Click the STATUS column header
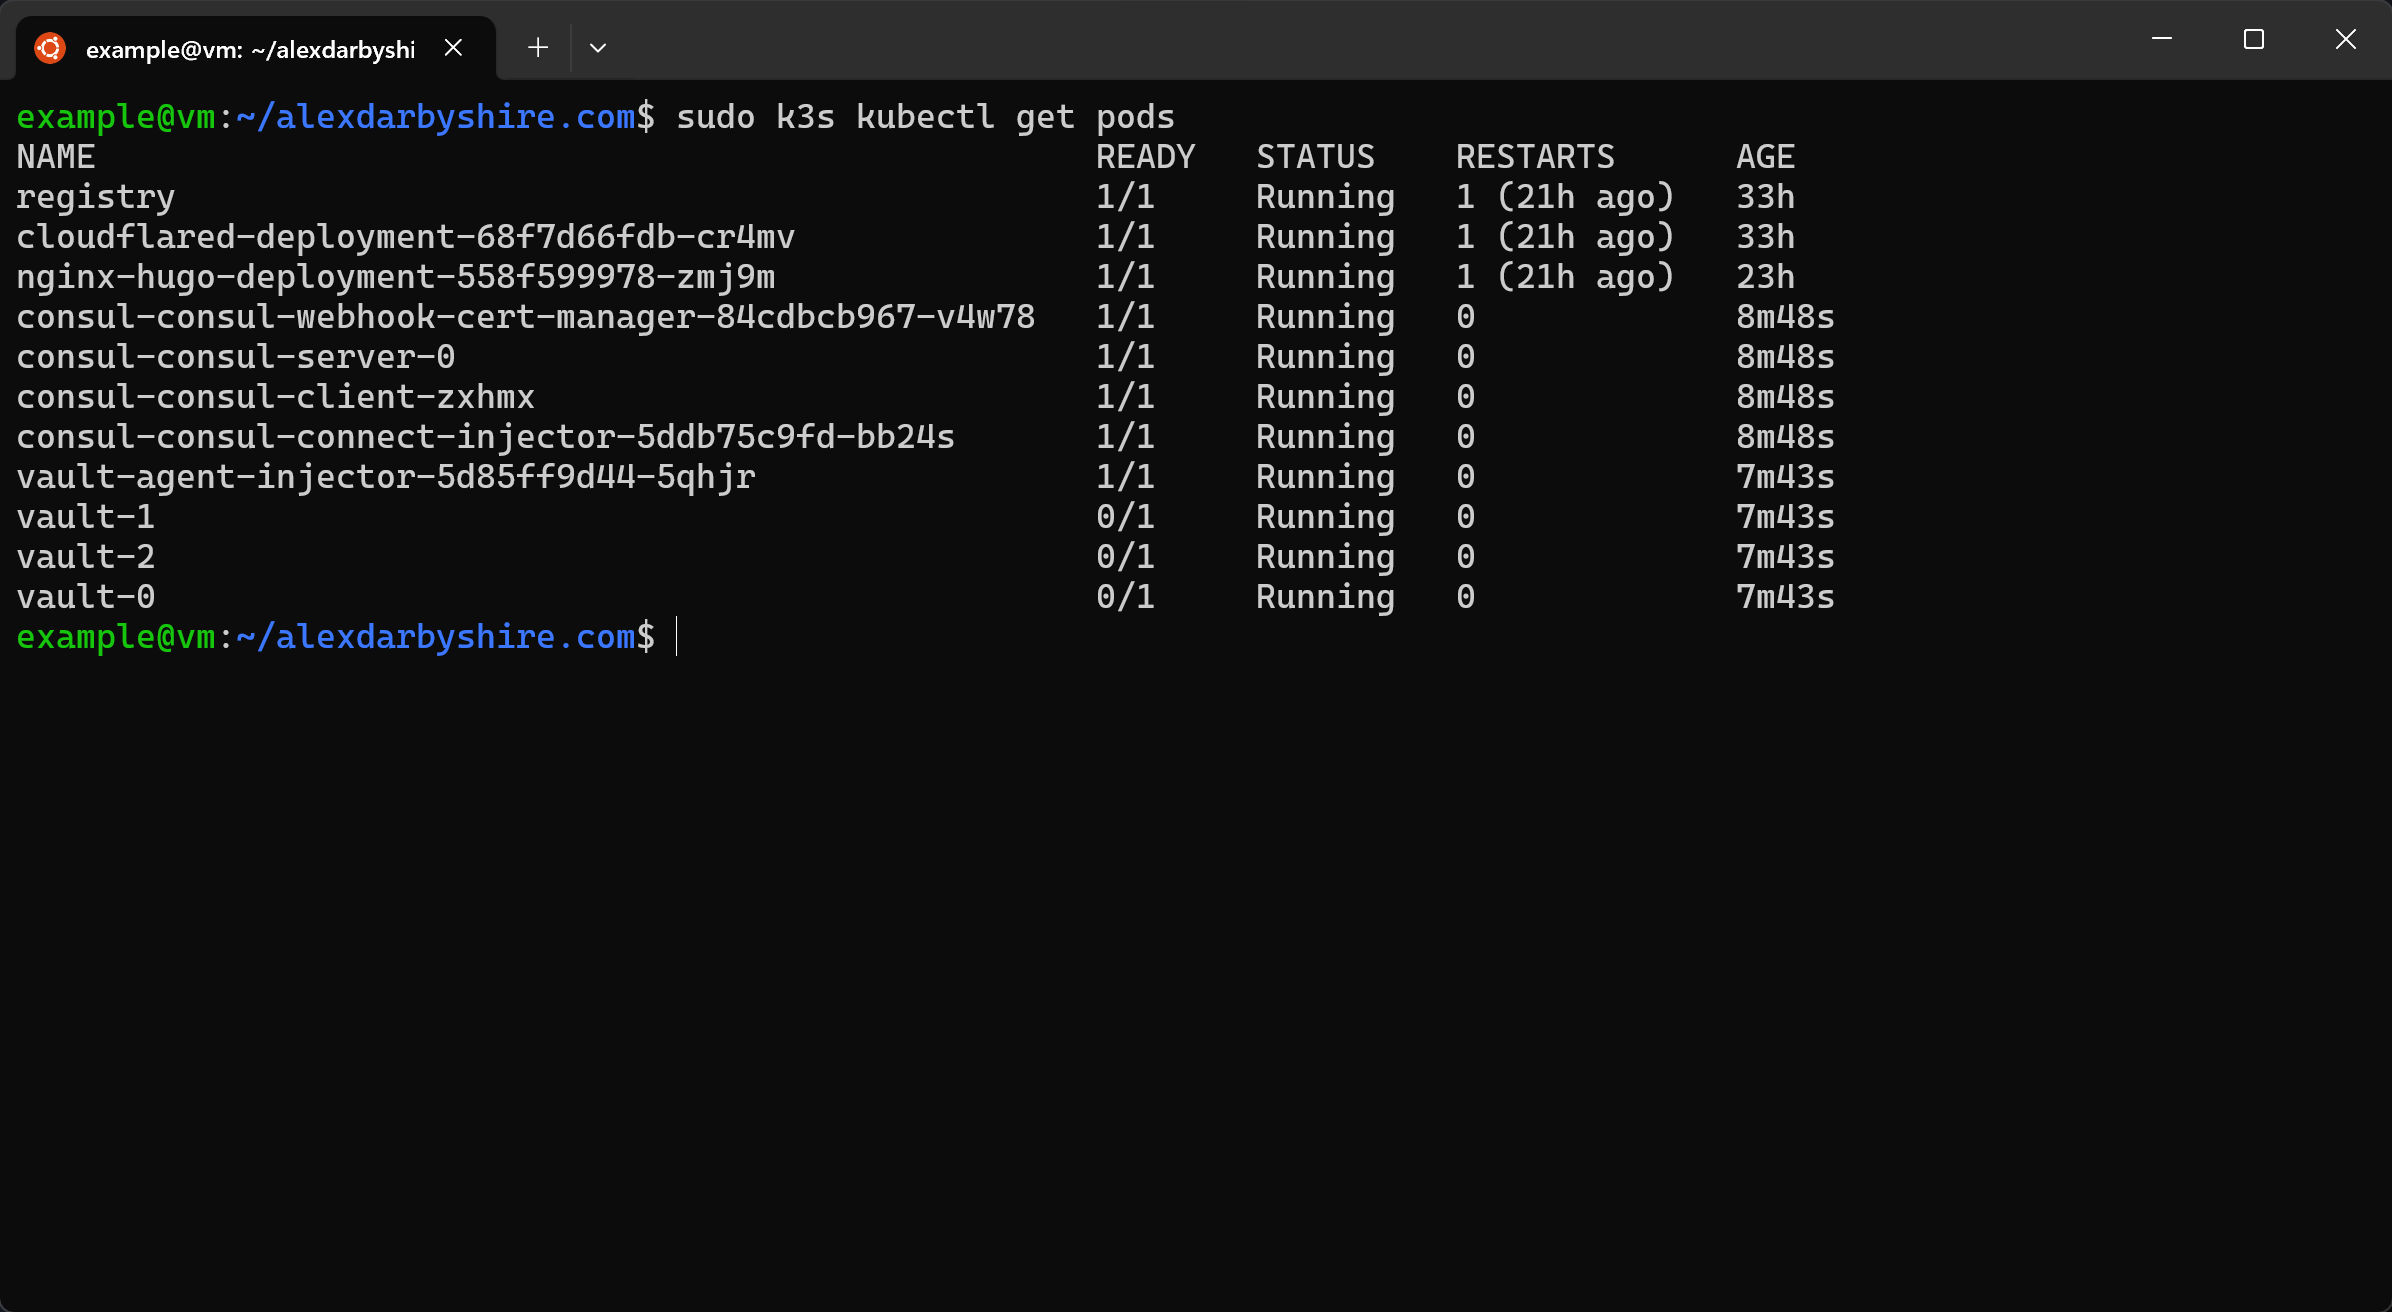This screenshot has height=1312, width=2392. pos(1316,157)
